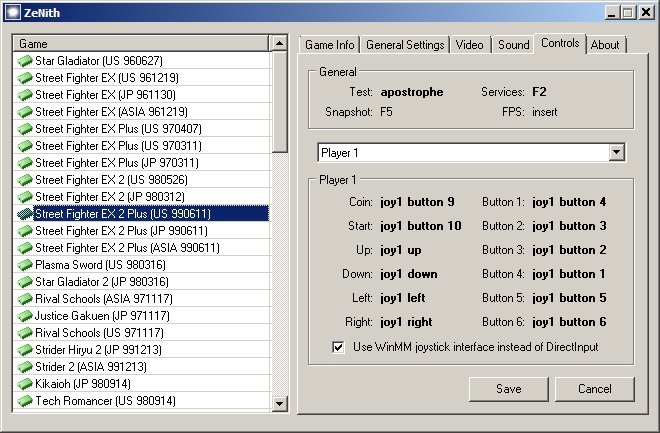This screenshot has height=433, width=660.
Task: Open the General Settings tab
Action: click(404, 45)
